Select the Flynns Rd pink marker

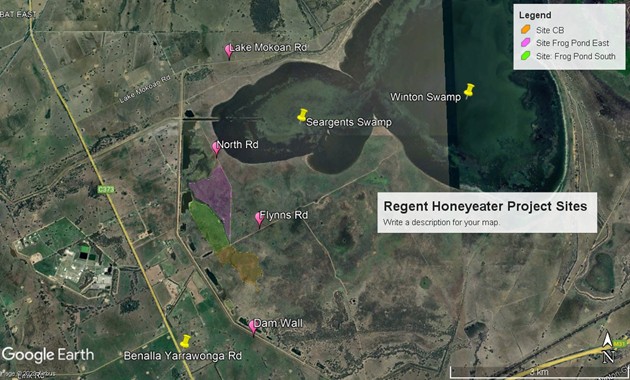tap(259, 220)
